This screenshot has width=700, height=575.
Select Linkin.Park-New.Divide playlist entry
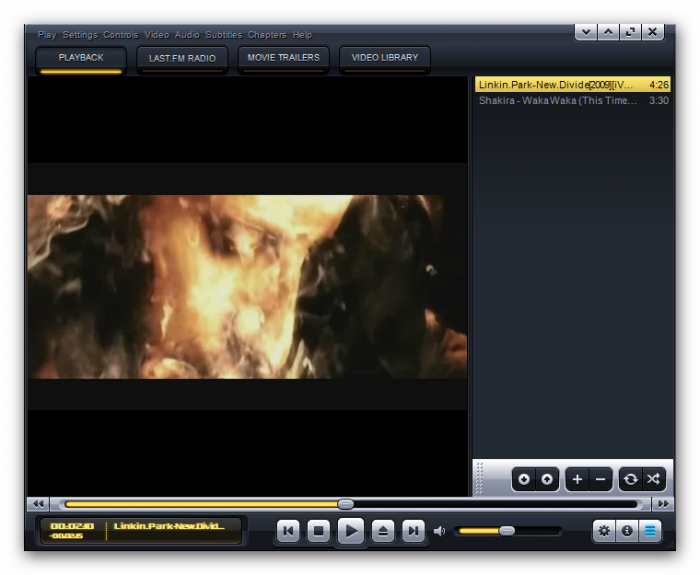point(573,84)
